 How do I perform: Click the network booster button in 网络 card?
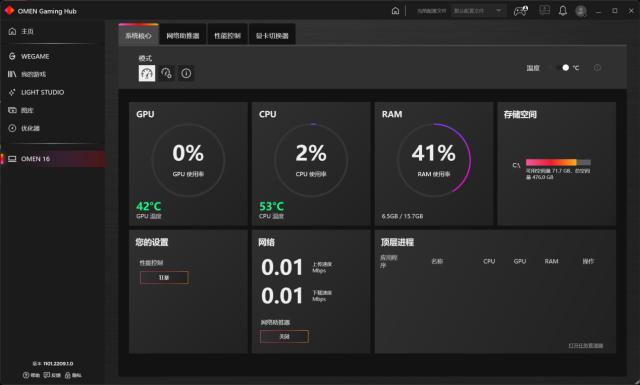pyautogui.click(x=284, y=336)
